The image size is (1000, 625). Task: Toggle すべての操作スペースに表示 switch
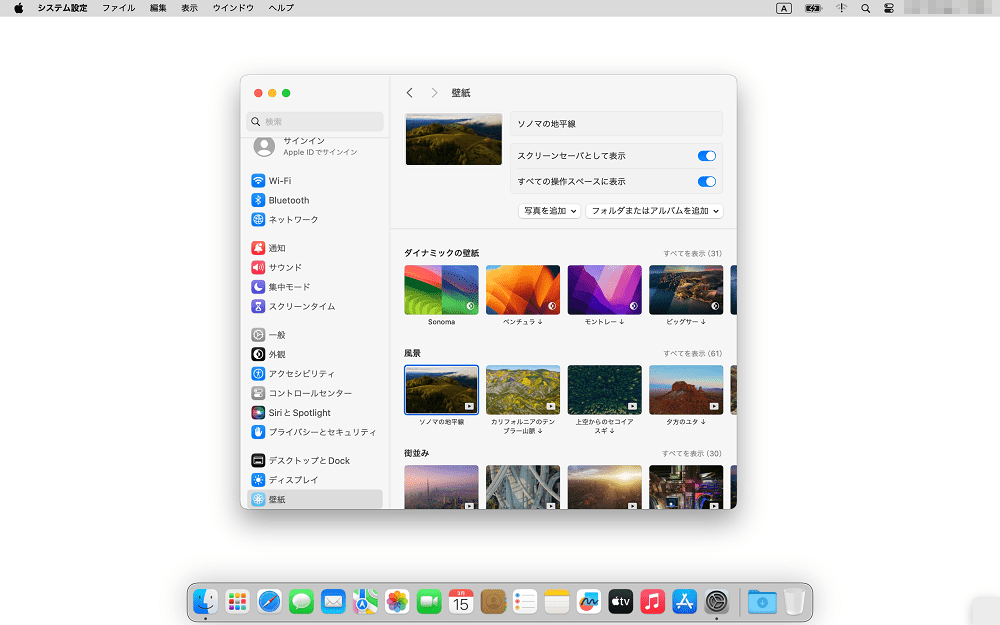(x=707, y=182)
